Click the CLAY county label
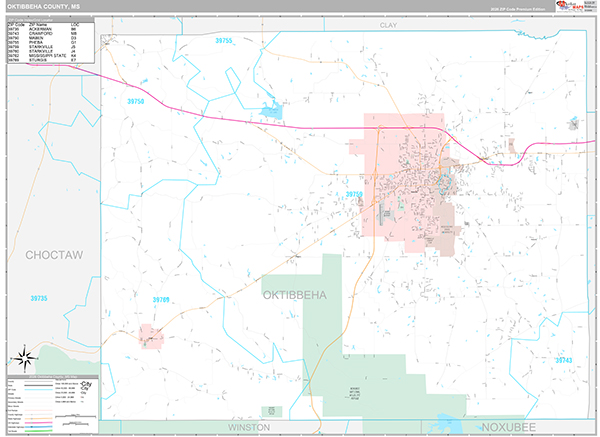The image size is (600, 437). [x=388, y=22]
